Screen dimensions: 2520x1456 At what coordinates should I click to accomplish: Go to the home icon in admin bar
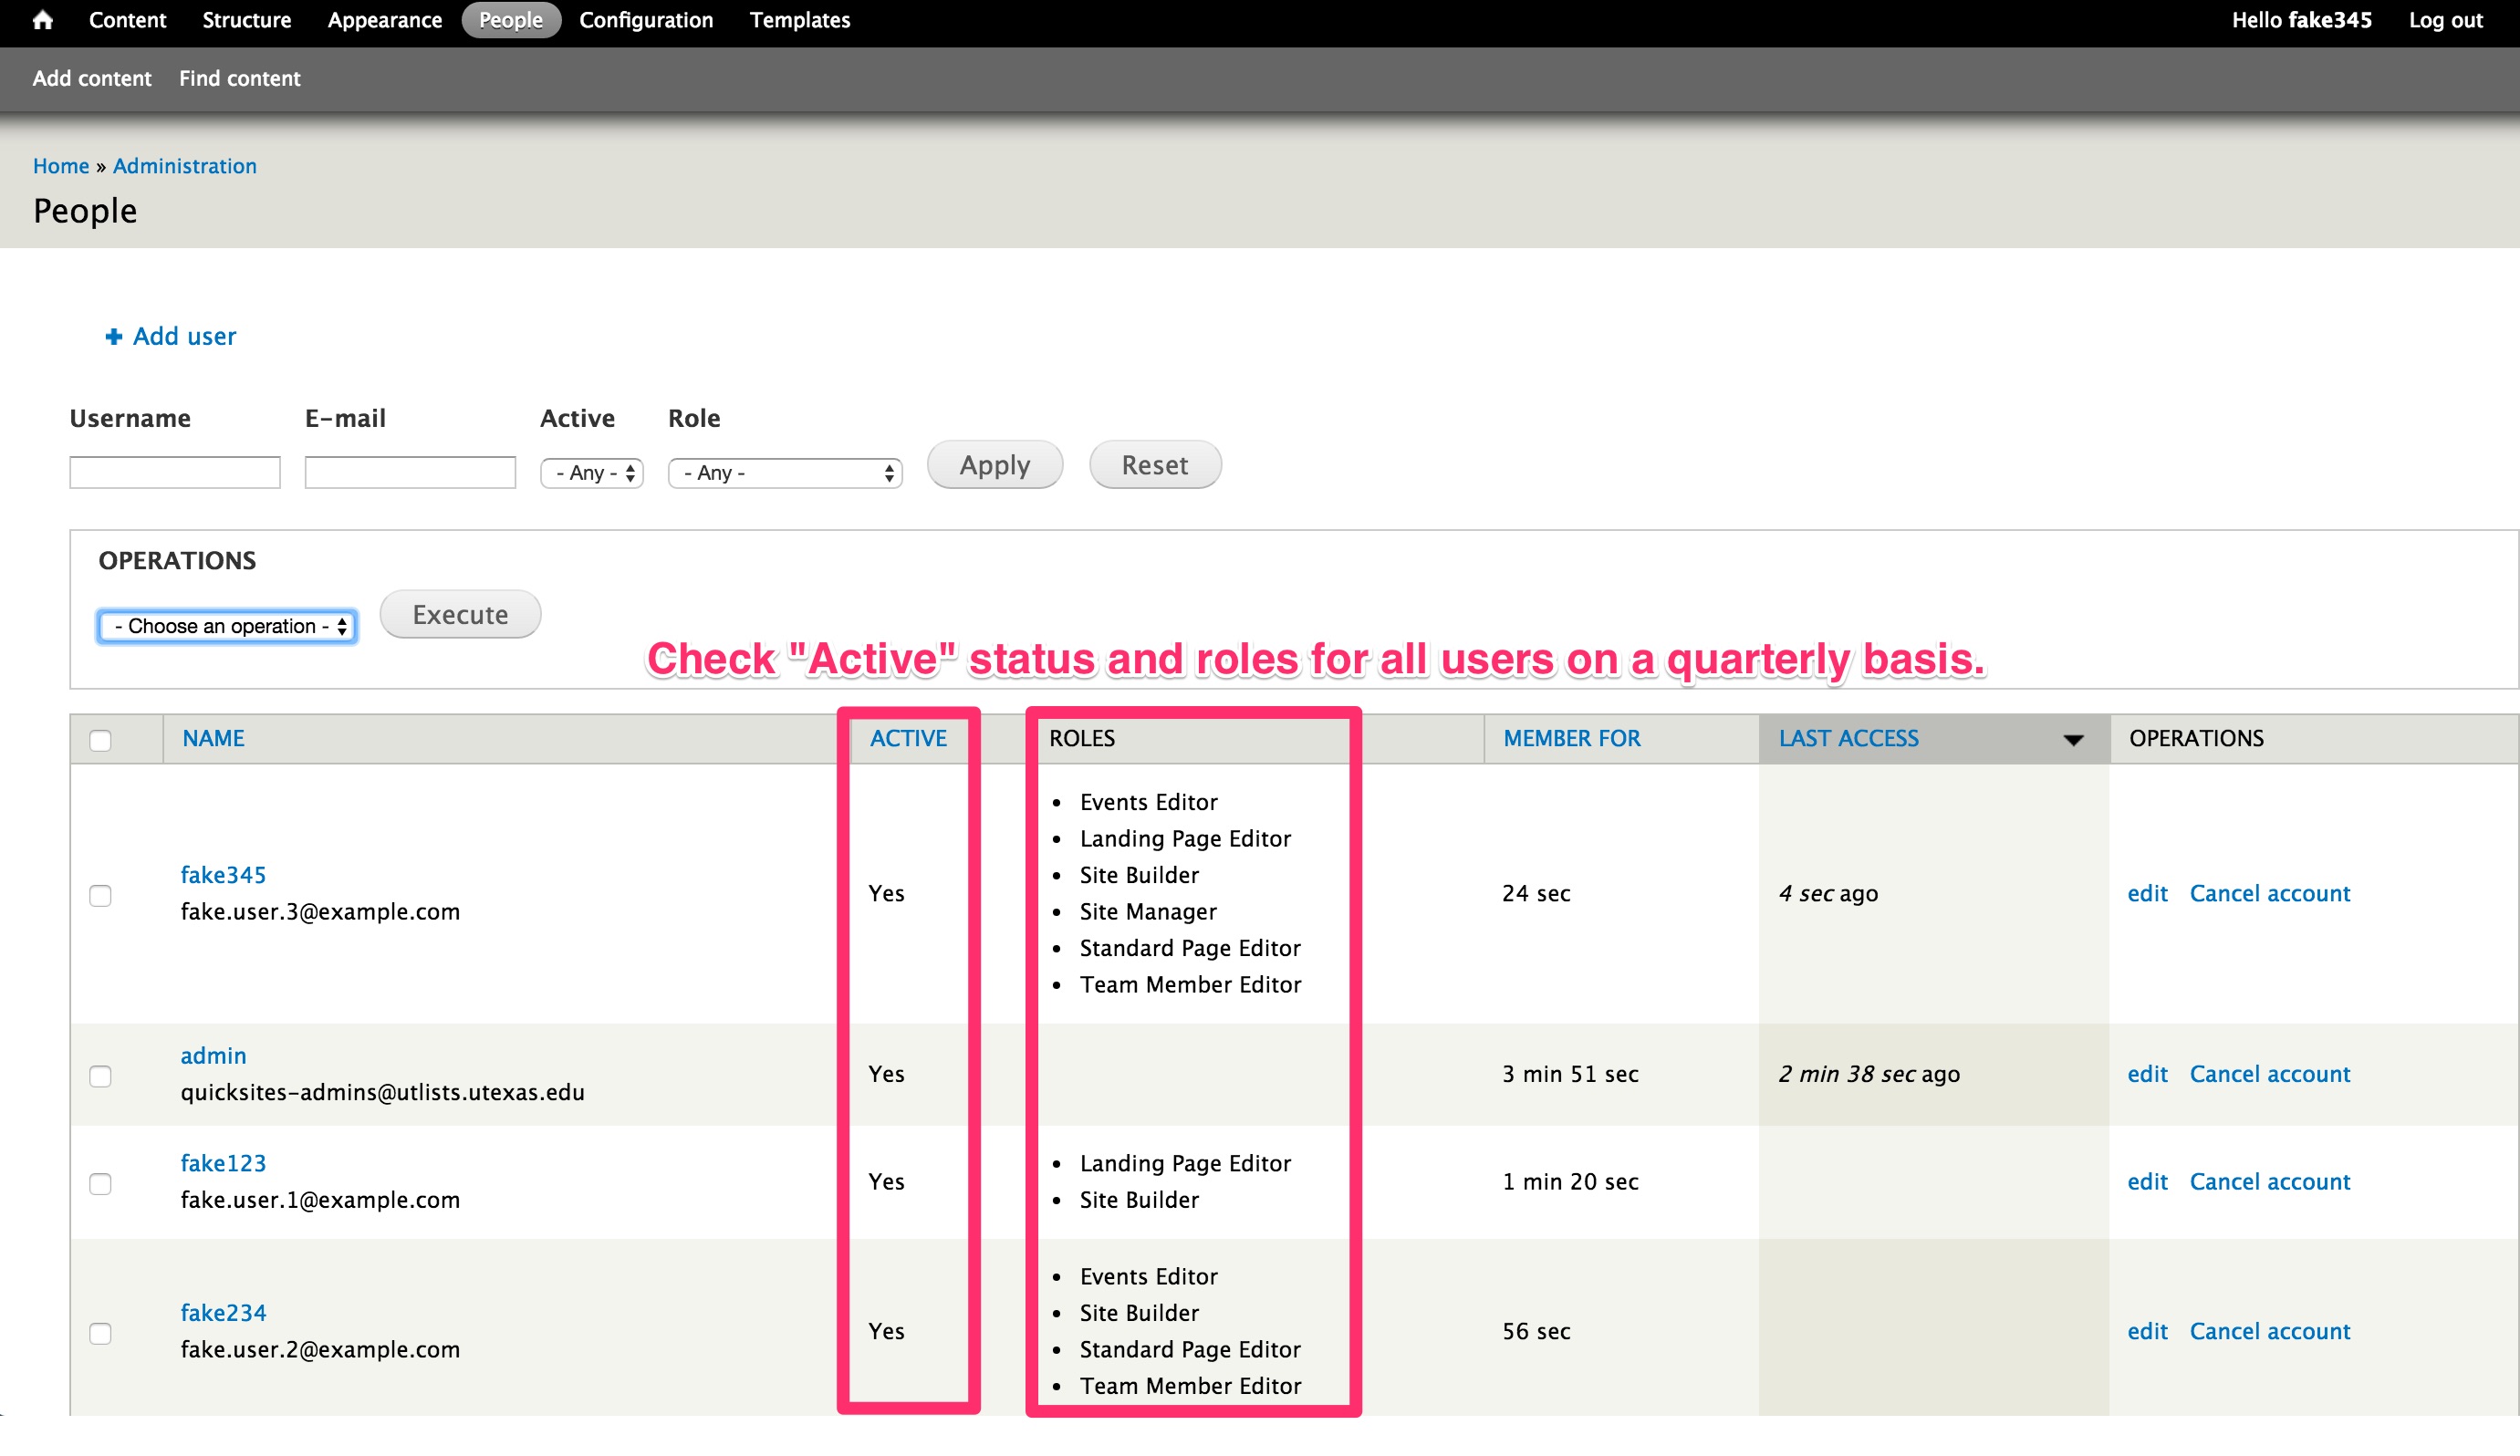[x=42, y=20]
